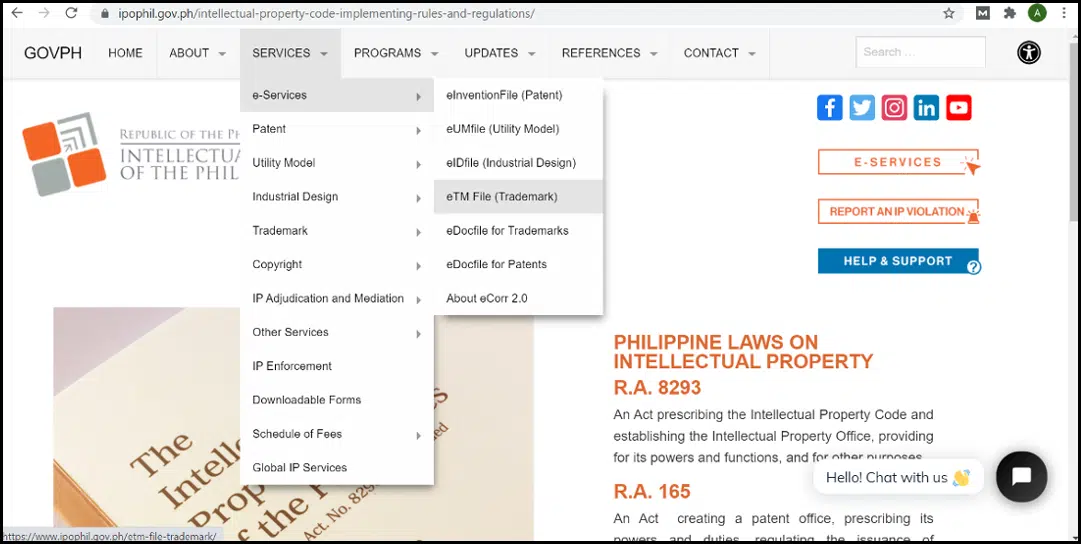Expand the PROGRAMS dropdown menu
The image size is (1081, 544).
click(x=396, y=53)
